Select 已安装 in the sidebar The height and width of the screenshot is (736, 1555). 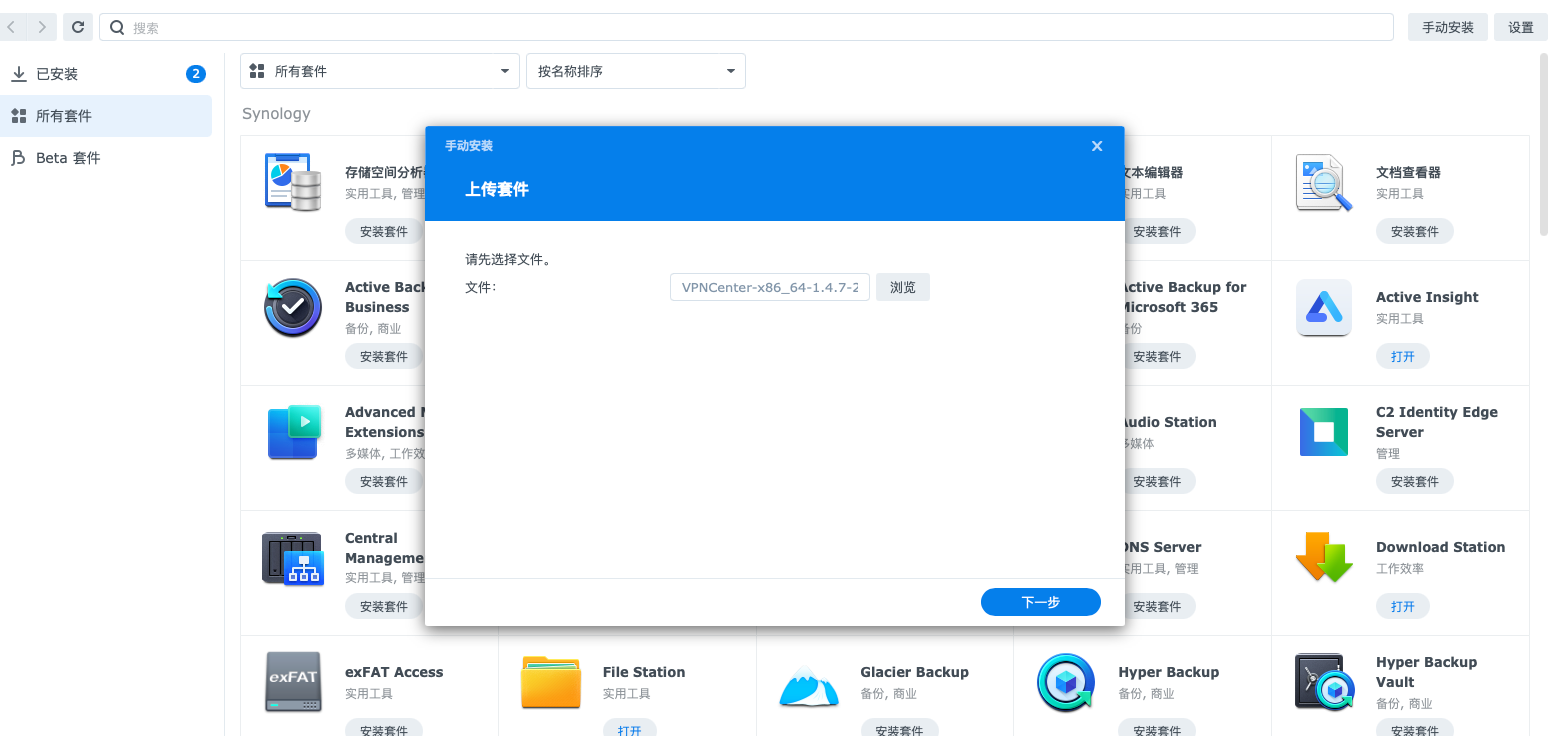click(57, 74)
